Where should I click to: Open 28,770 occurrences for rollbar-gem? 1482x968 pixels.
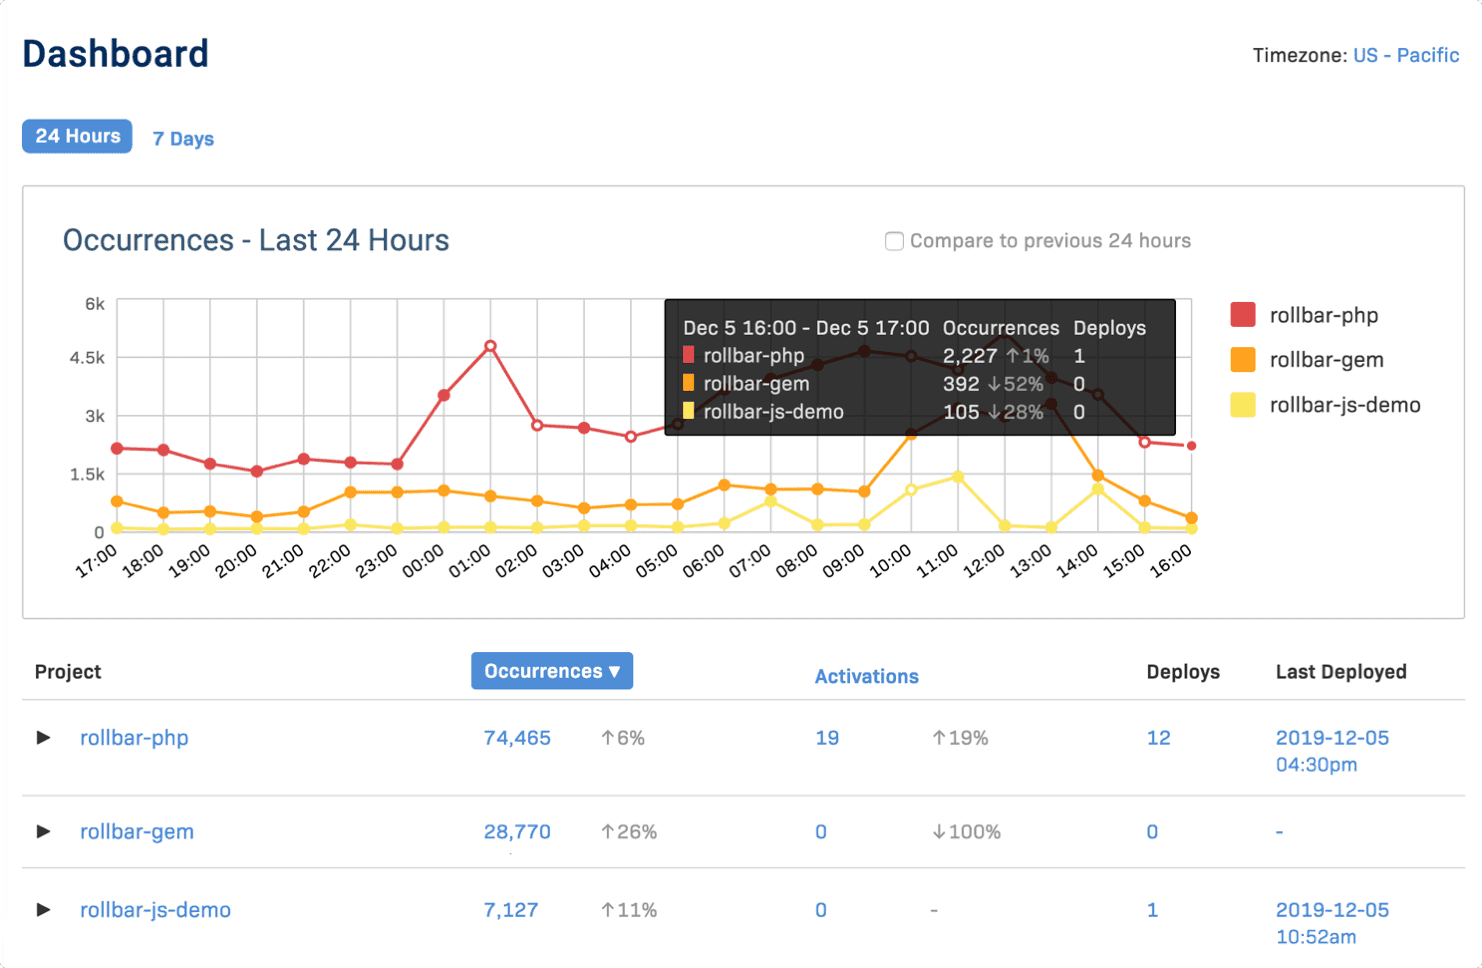point(517,831)
